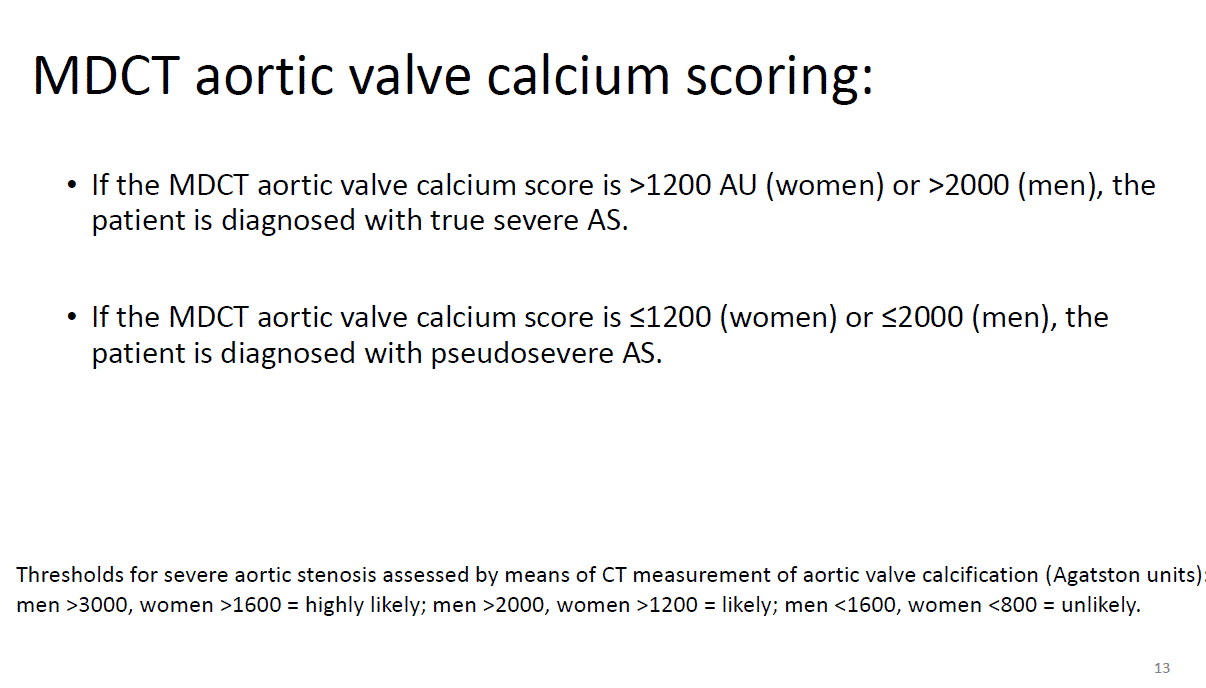Click the phrase 'pseudosevere AS.'
The width and height of the screenshot is (1206, 688).
pyautogui.click(x=547, y=353)
